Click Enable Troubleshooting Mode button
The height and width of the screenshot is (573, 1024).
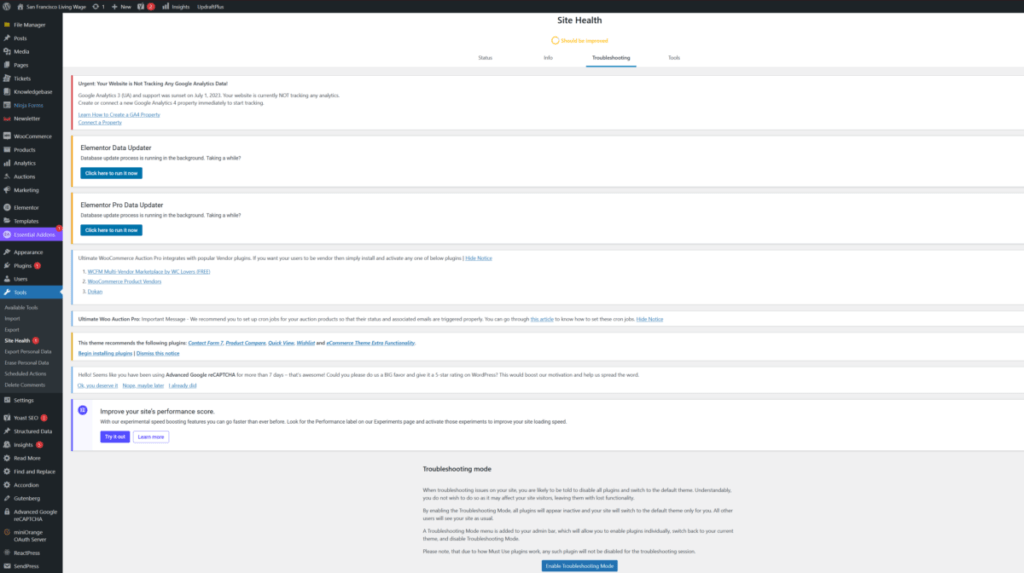[x=579, y=566]
